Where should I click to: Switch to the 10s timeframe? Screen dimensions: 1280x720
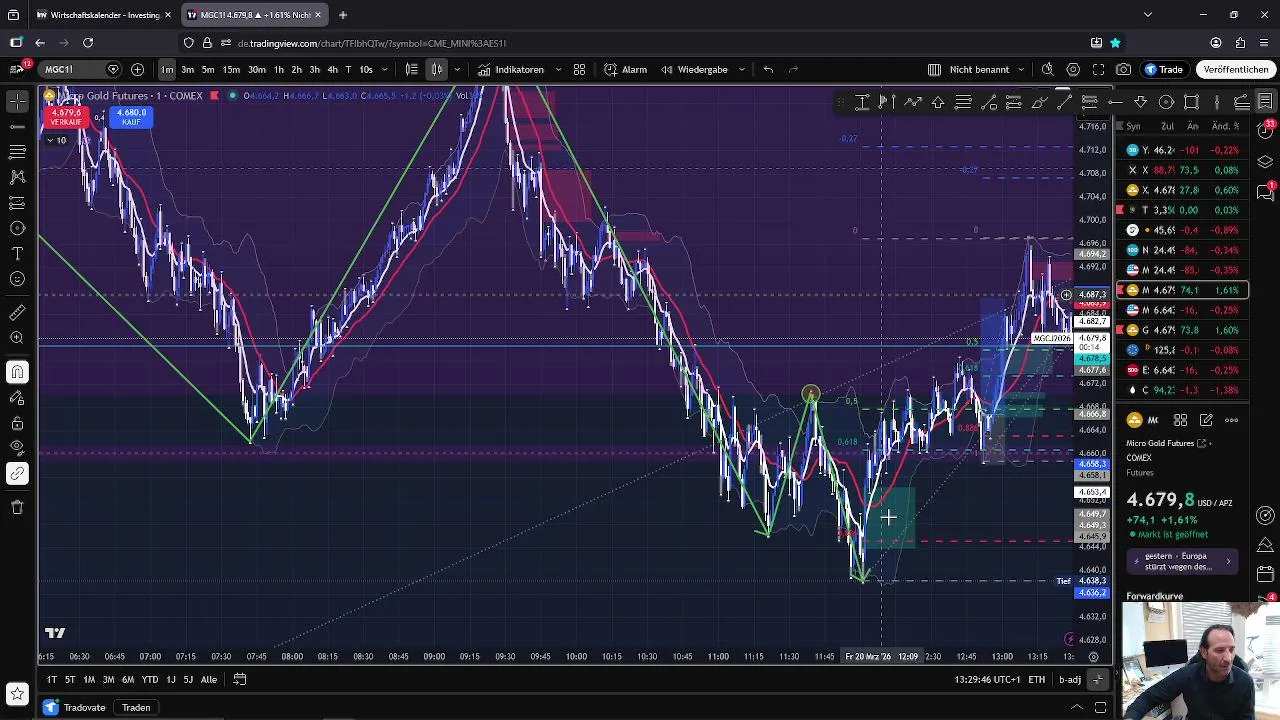366,69
